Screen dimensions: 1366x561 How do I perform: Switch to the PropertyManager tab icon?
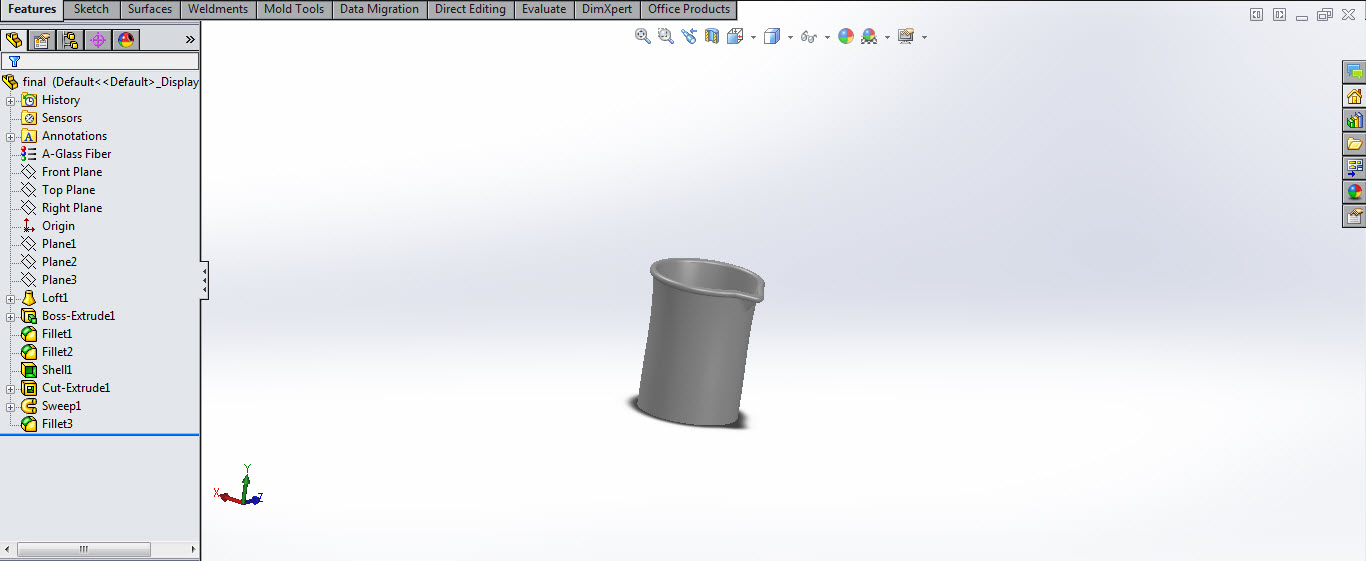tap(42, 40)
